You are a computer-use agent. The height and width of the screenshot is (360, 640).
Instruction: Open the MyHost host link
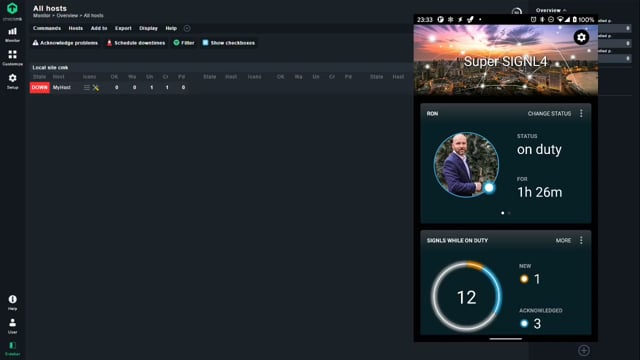[62, 87]
